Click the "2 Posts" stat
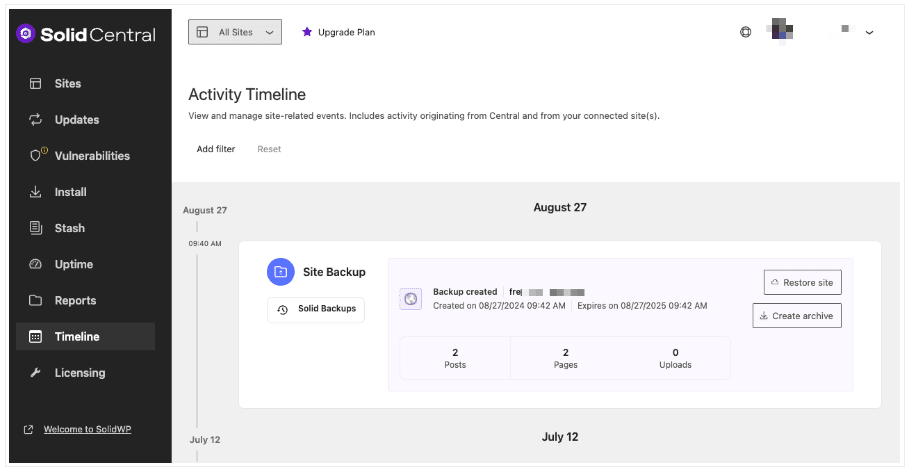The image size is (912, 475). 455,359
